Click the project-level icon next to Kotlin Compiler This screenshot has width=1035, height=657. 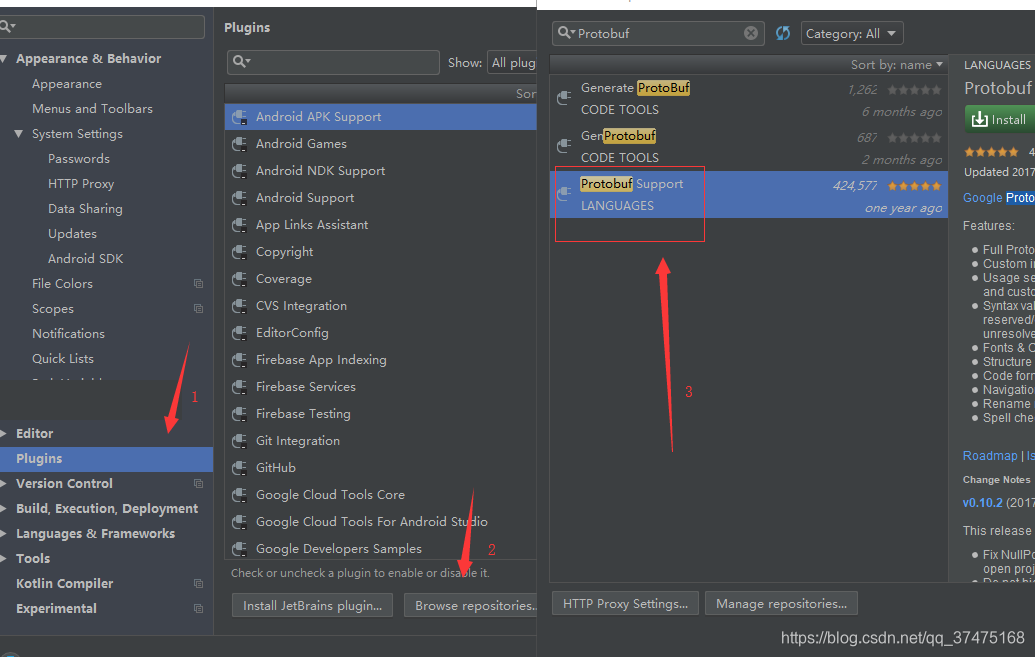[x=198, y=584]
